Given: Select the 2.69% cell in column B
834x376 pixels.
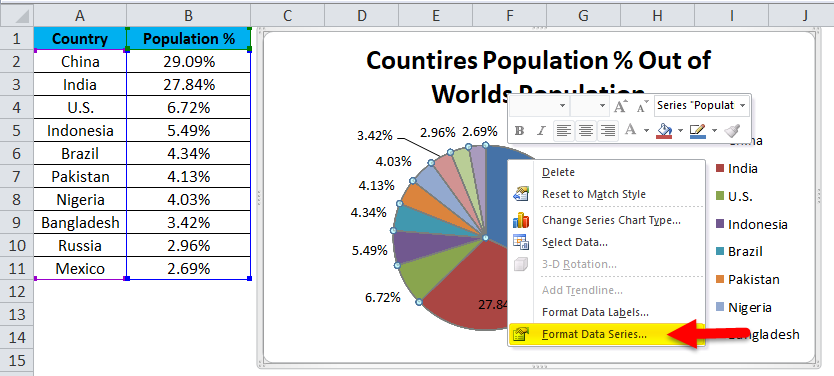Looking at the screenshot, I should [189, 269].
